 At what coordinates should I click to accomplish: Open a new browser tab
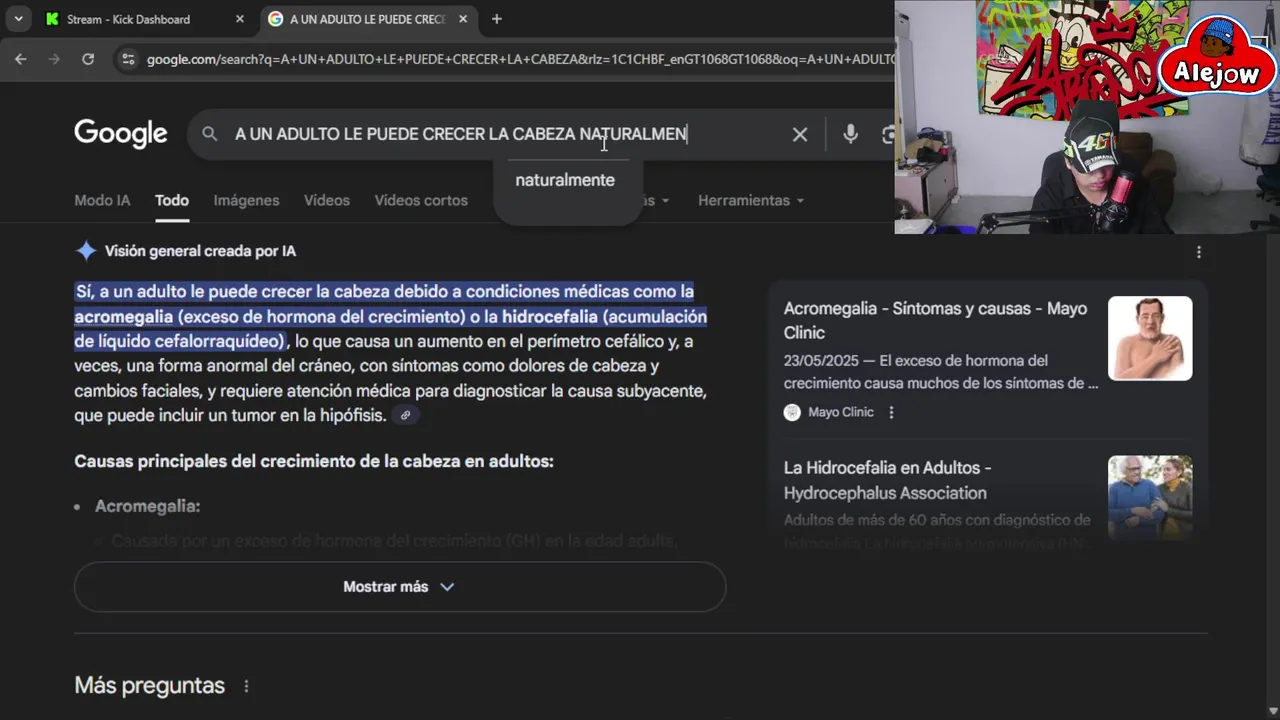point(496,19)
